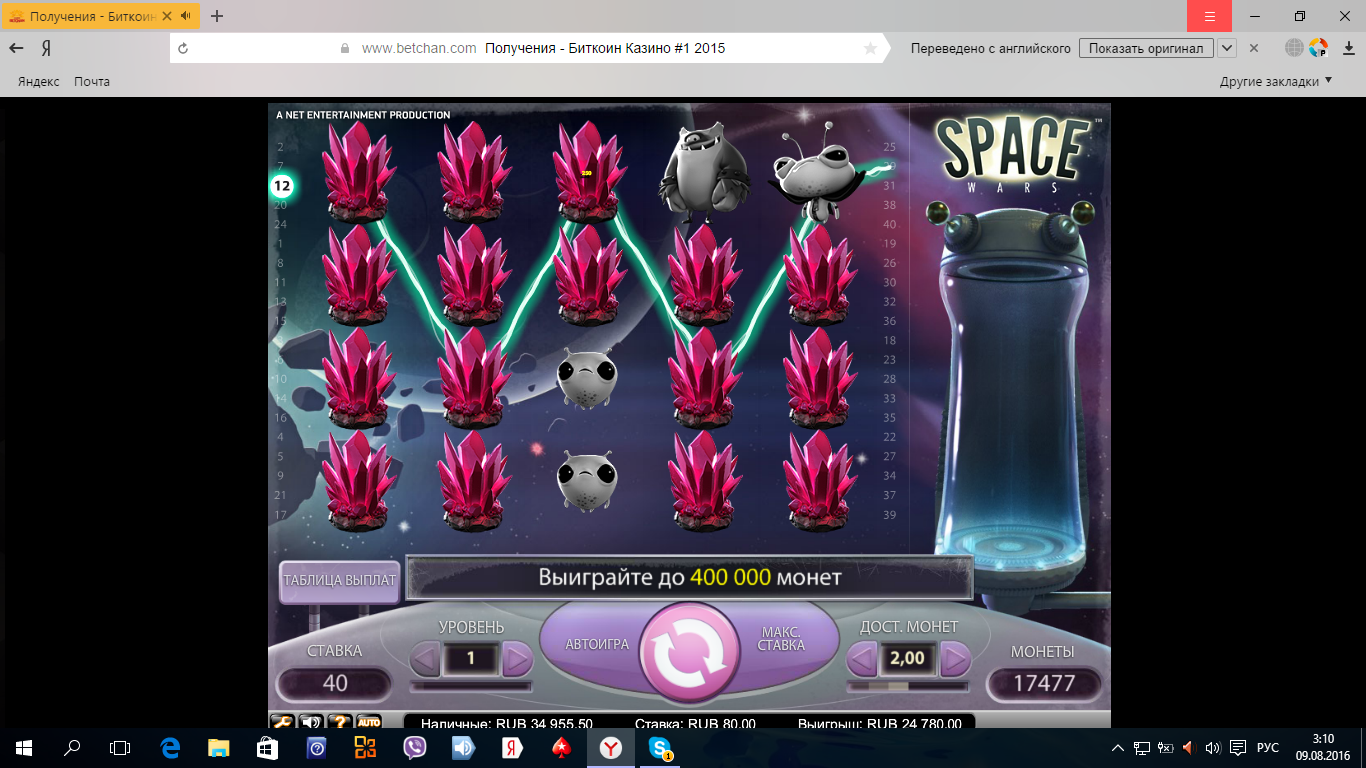Open Viber from the taskbar
This screenshot has width=1366, height=768.
415,747
